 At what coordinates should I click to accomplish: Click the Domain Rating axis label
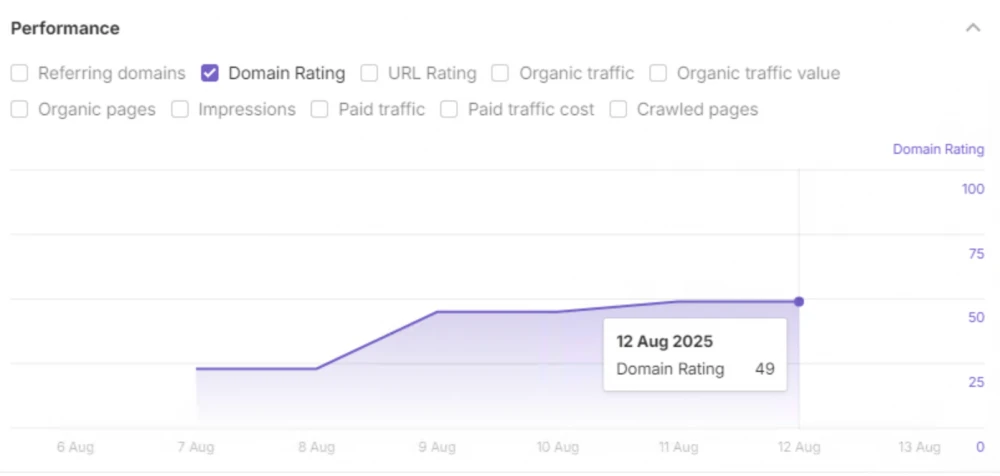tap(938, 149)
